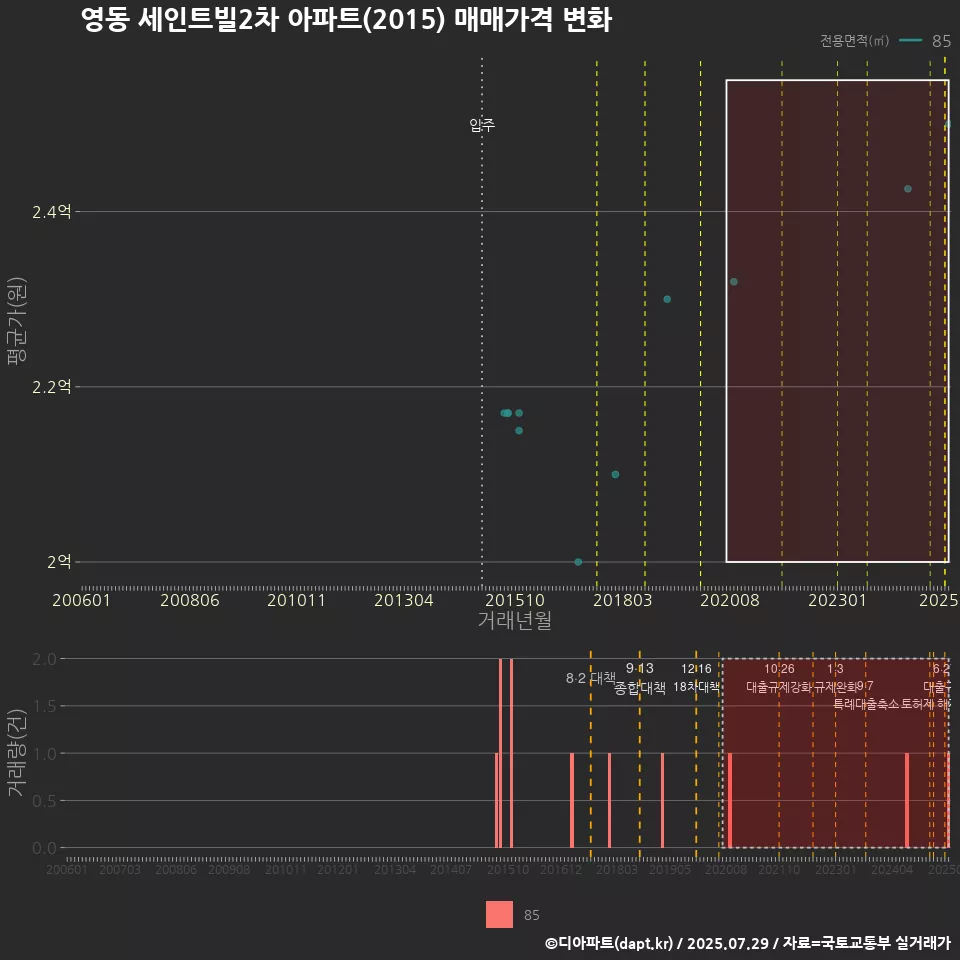Select the chart title 영동 세인트빌2차 아파트(2015) 매매가격 변화
Image resolution: width=960 pixels, height=960 pixels.
click(x=347, y=20)
